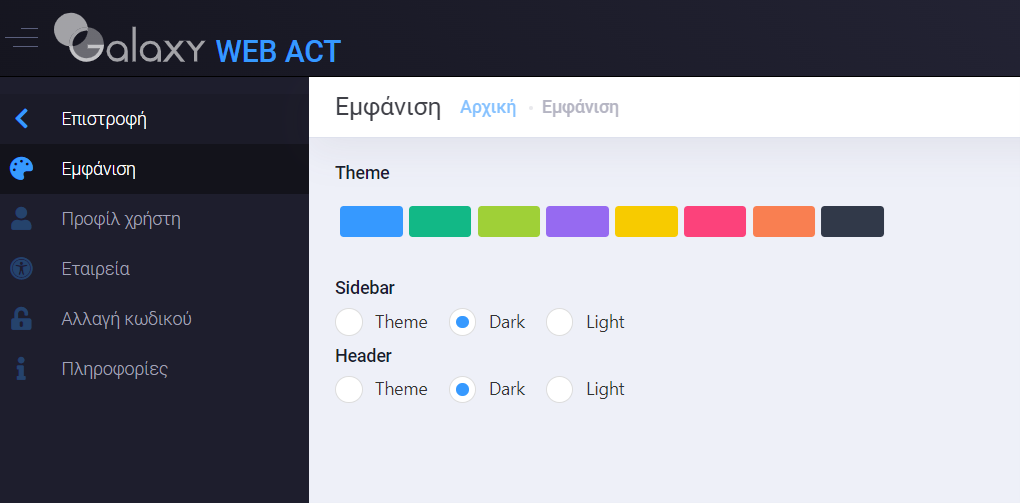Screen dimensions: 1020x503
Task: Pick the pink theme color swatch
Action: click(715, 221)
